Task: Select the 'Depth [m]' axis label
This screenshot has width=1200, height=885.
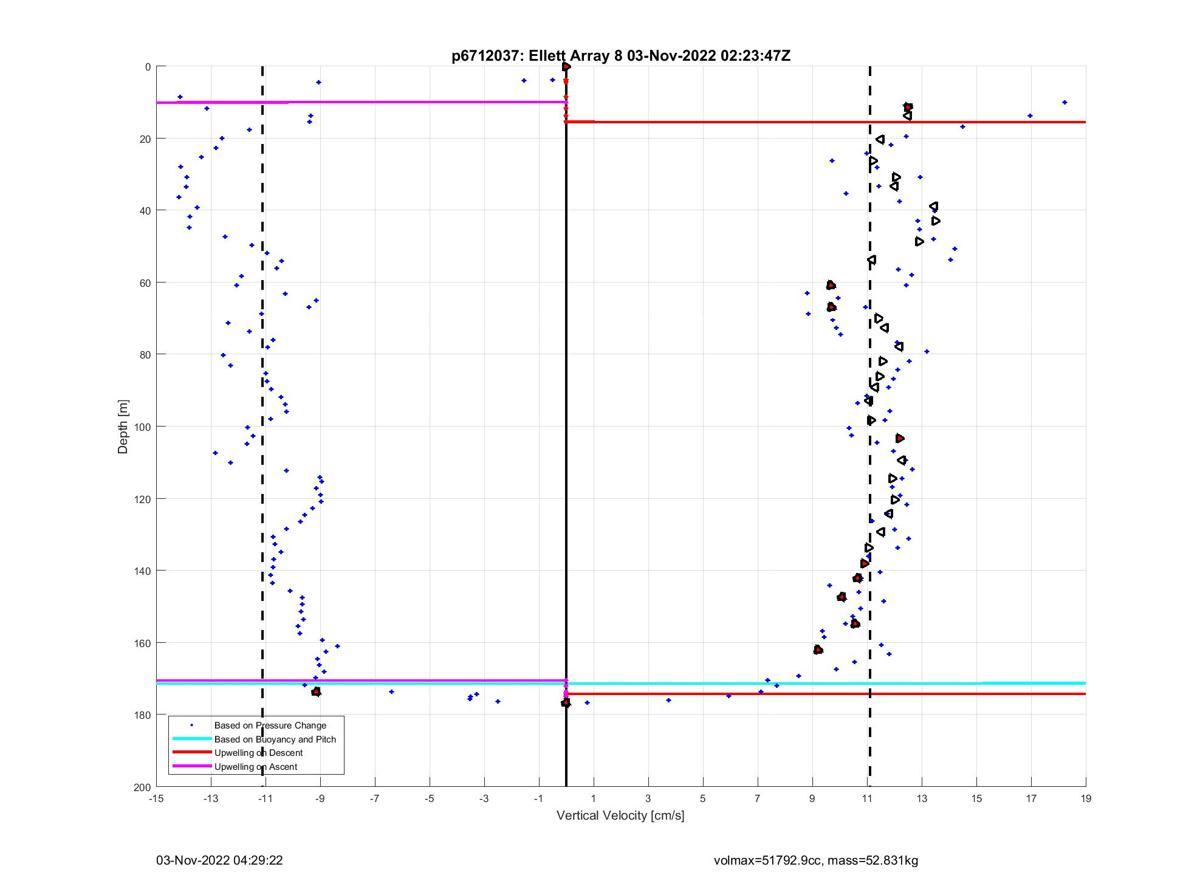Action: click(123, 427)
